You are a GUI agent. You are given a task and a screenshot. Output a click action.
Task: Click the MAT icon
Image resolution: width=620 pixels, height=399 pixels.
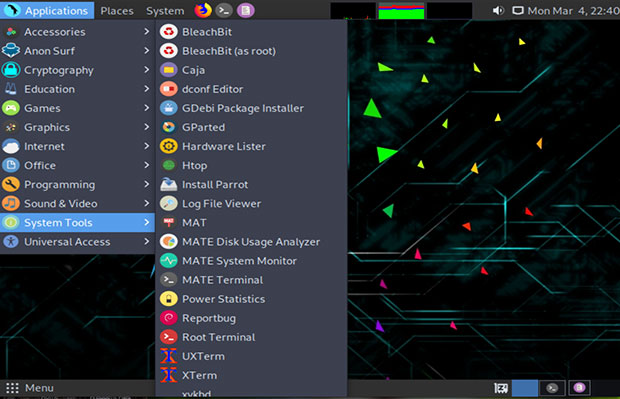click(168, 223)
